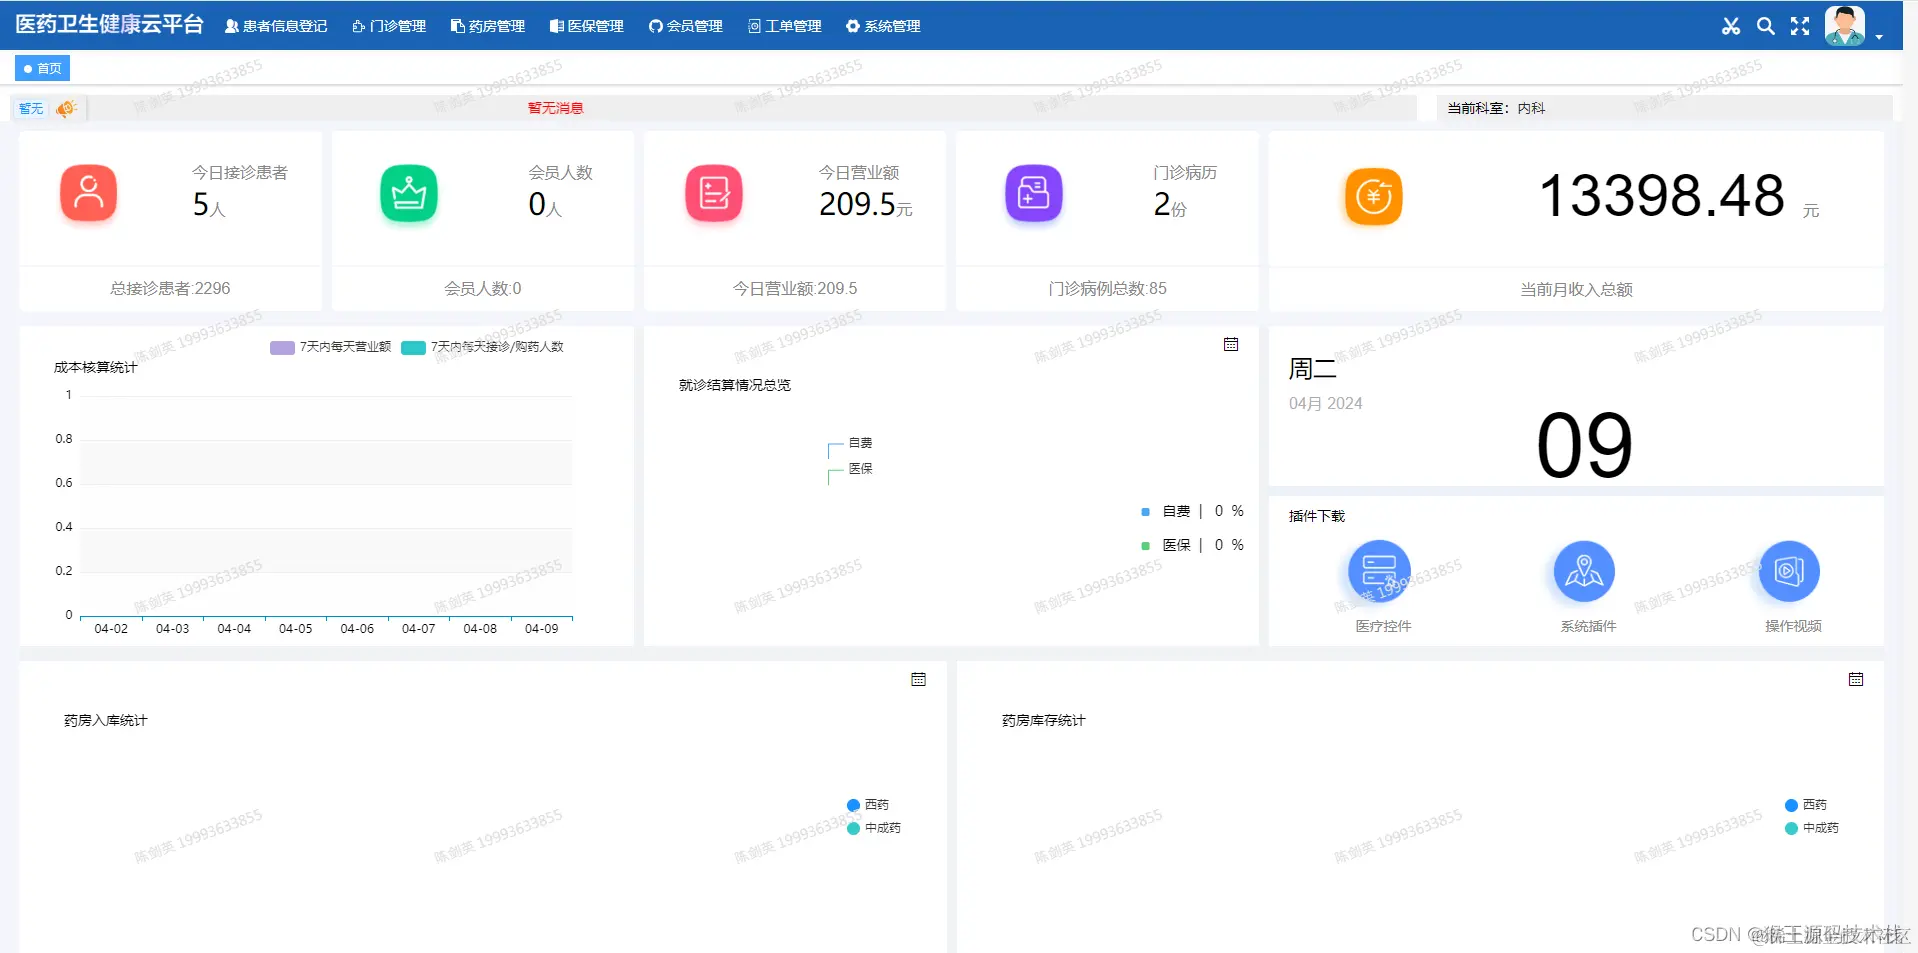The height and width of the screenshot is (953, 1918).
Task: Expand the 系统管理 navigation menu
Action: [x=882, y=26]
